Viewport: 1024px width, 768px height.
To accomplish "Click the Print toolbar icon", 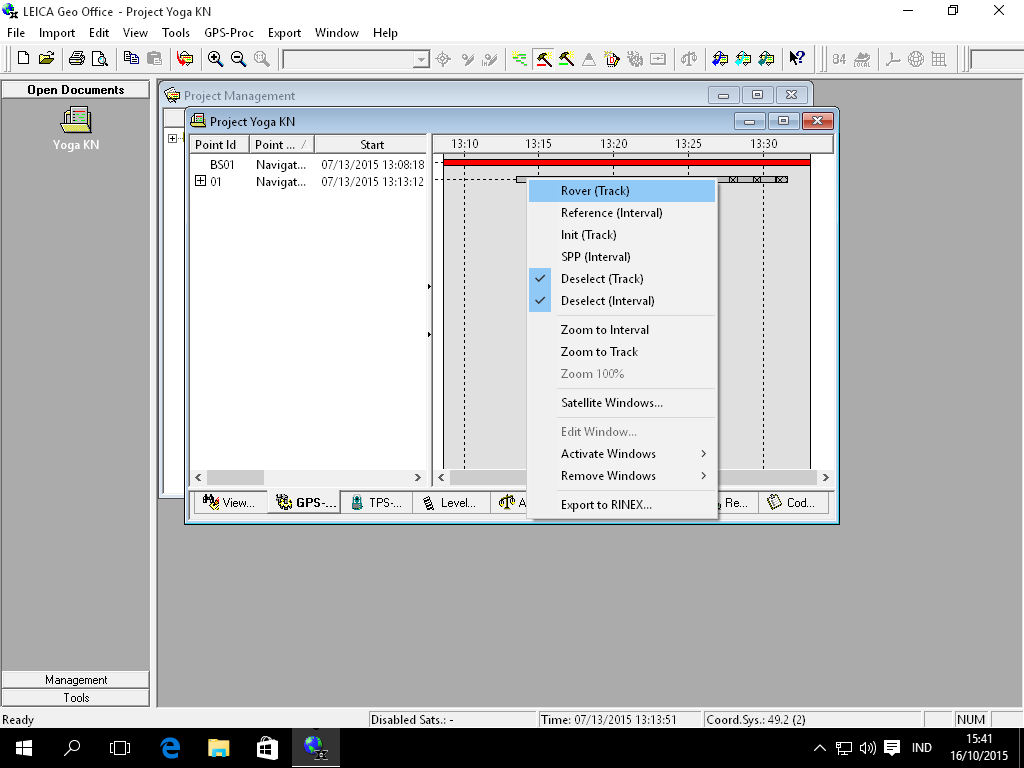I will [77, 59].
